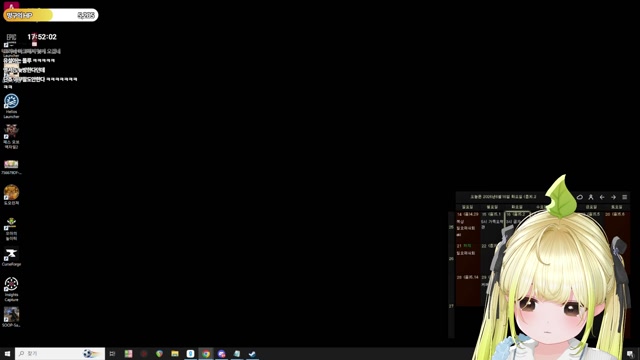This screenshot has width=640, height=360.
Task: Open the colored shield taskbar app
Action: point(159,354)
